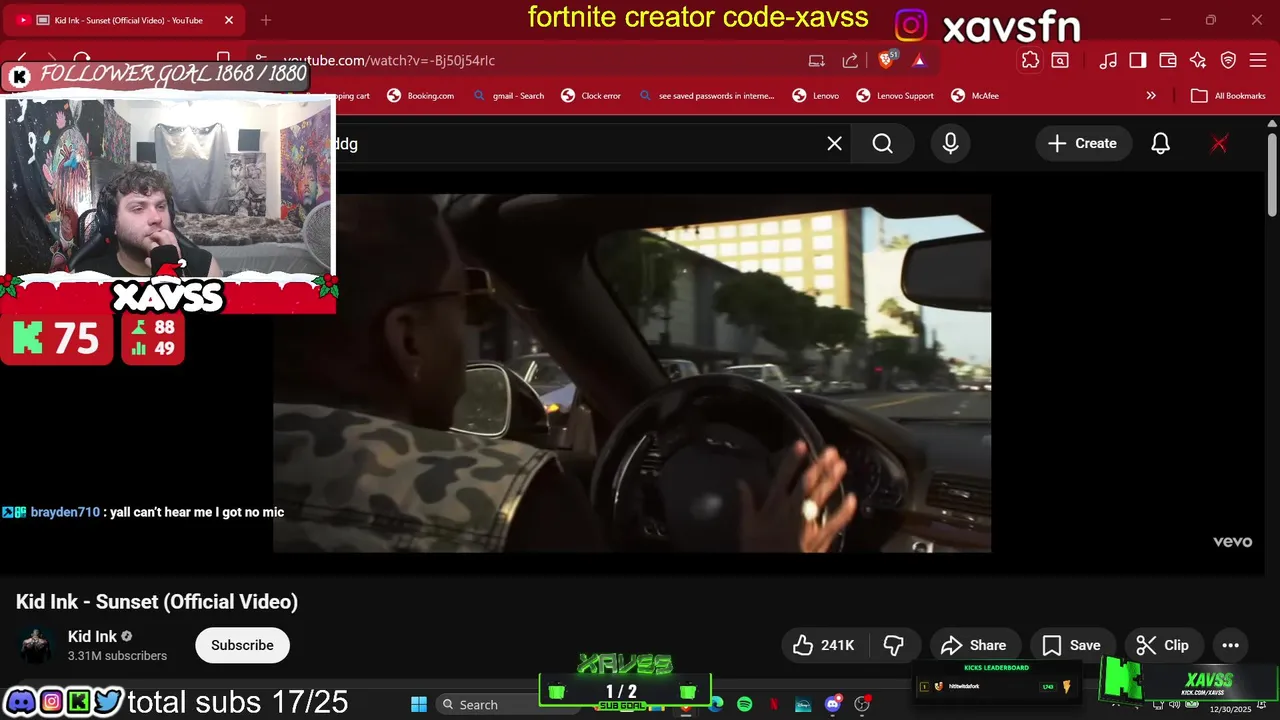Close the Kid Ink Sunset browser tab
The image size is (1280, 720).
click(x=229, y=20)
